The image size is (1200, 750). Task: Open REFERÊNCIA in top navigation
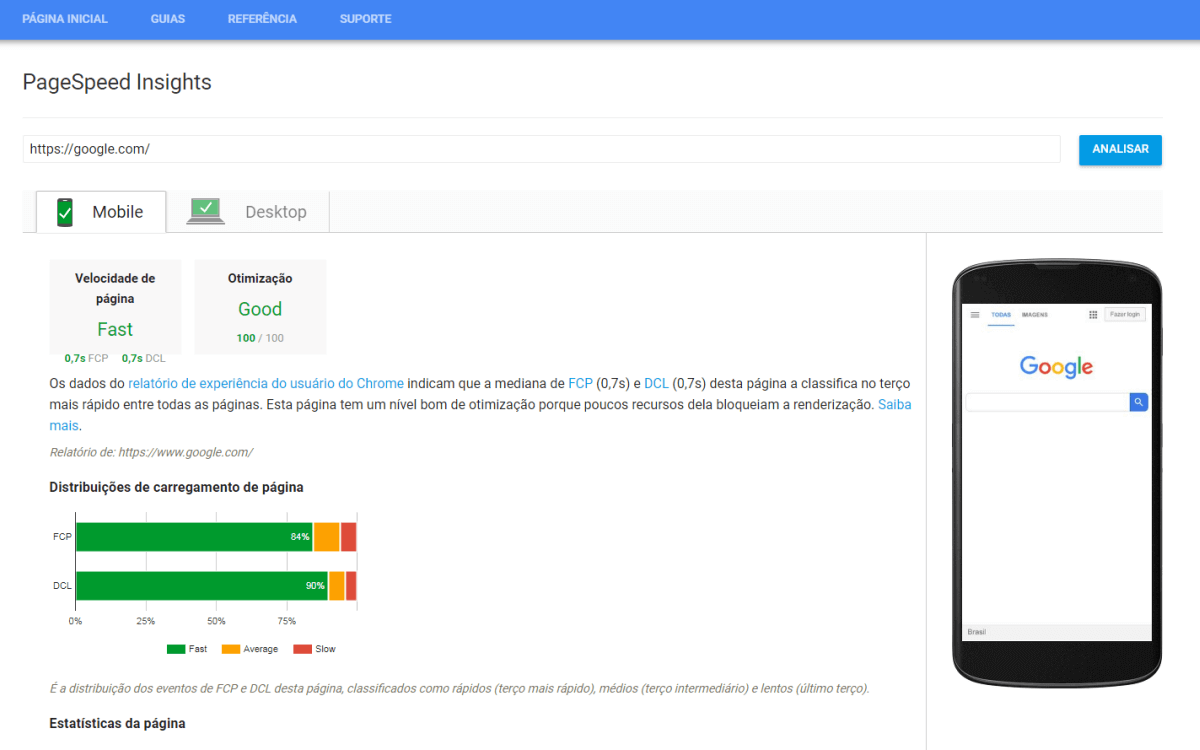262,19
